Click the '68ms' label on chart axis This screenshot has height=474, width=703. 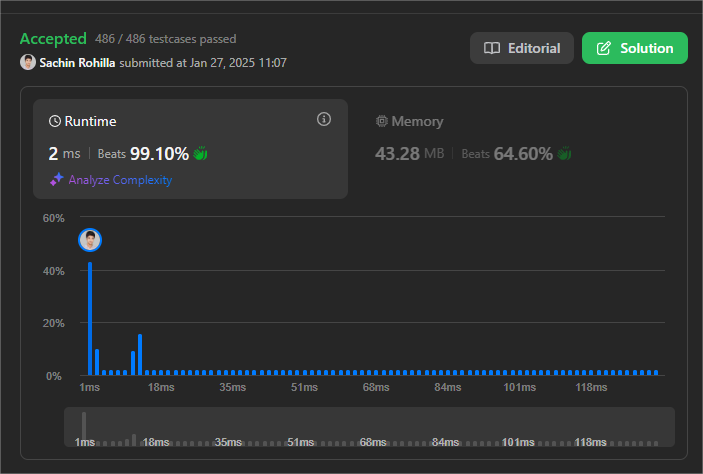(376, 387)
